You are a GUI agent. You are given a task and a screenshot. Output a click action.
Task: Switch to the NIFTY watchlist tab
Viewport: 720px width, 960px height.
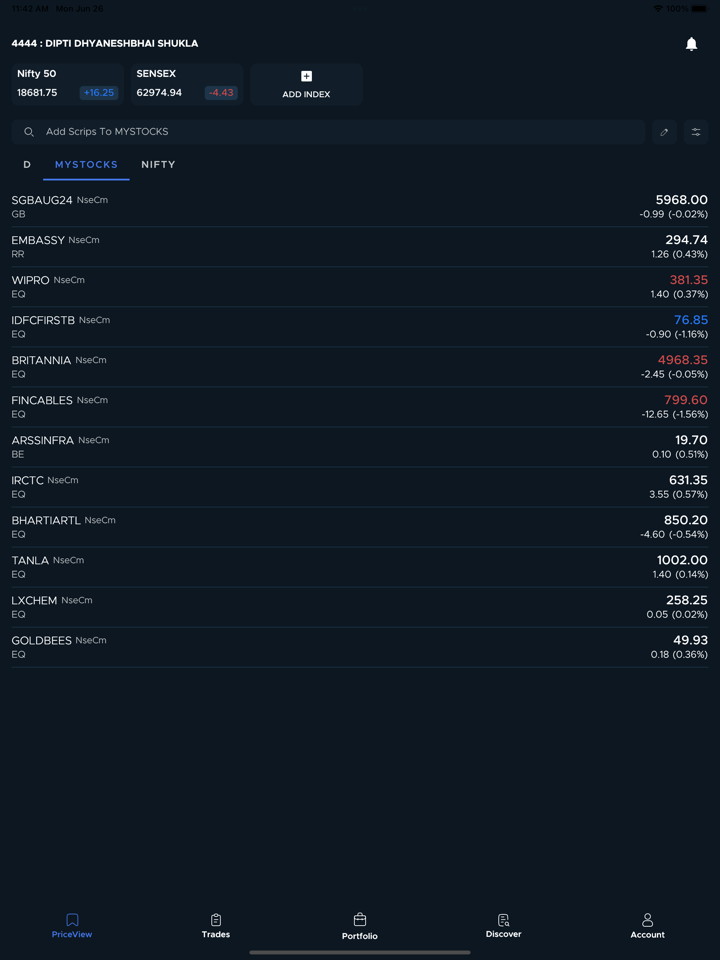pyautogui.click(x=158, y=165)
